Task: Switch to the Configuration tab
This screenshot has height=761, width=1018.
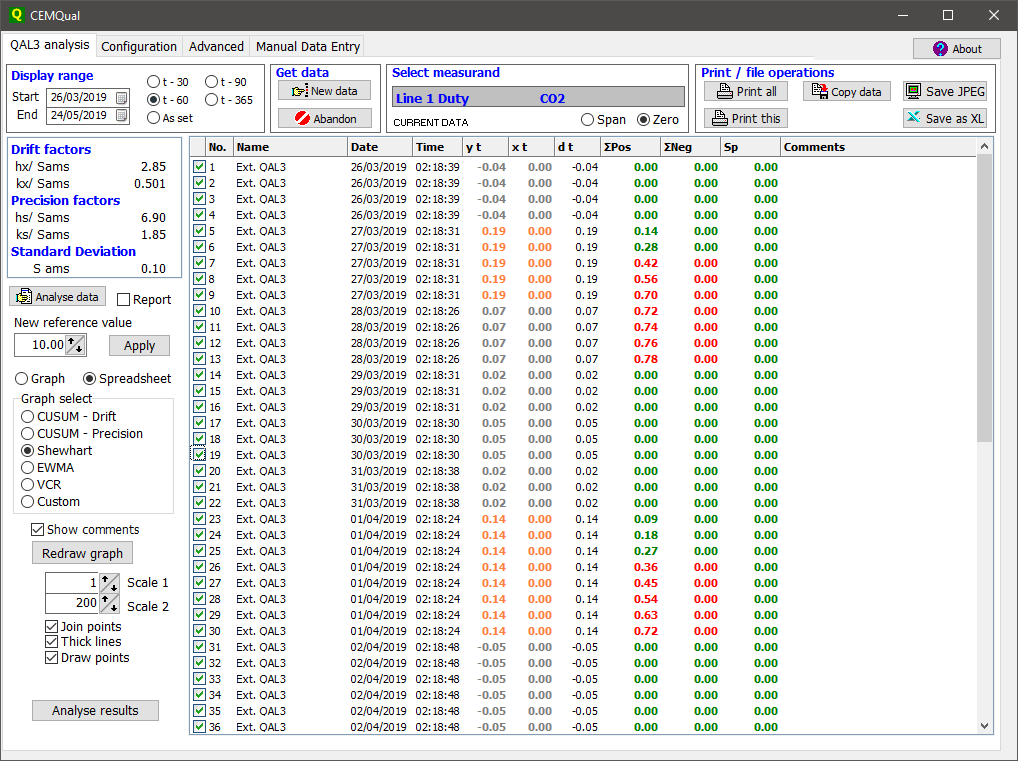Action: coord(139,47)
